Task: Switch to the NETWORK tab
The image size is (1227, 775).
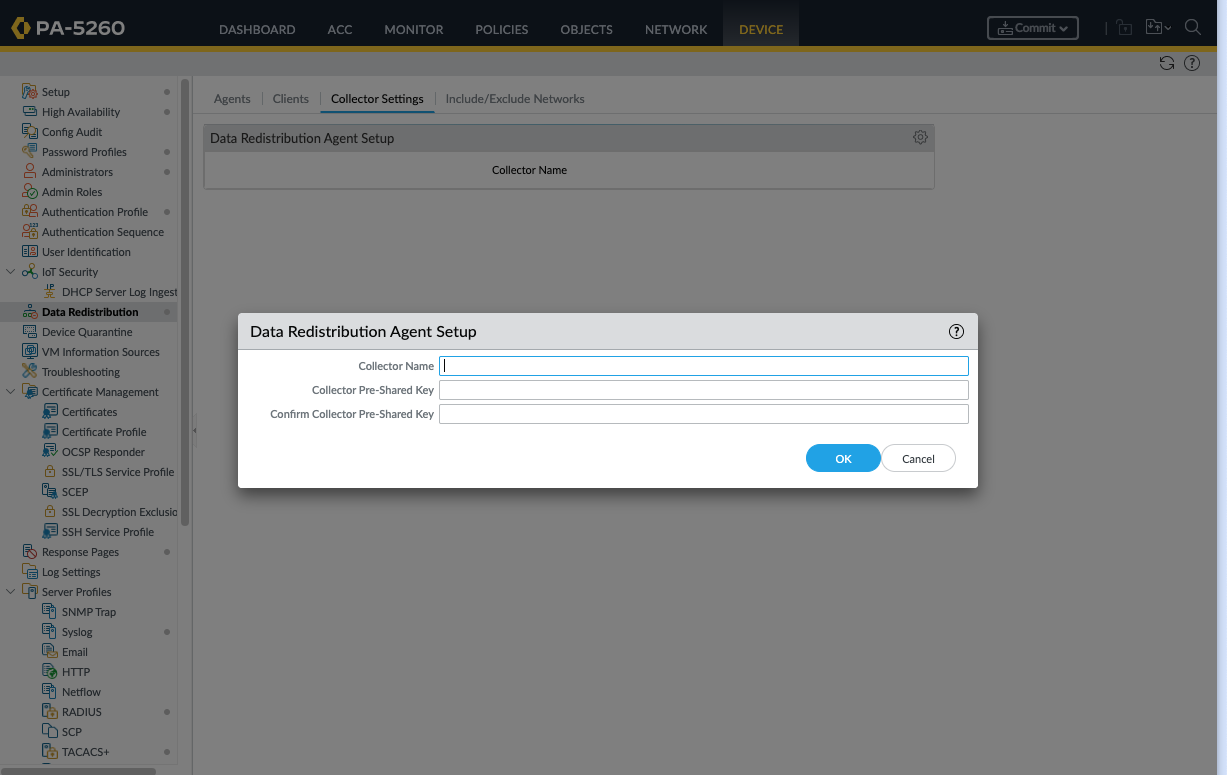Action: click(x=676, y=29)
